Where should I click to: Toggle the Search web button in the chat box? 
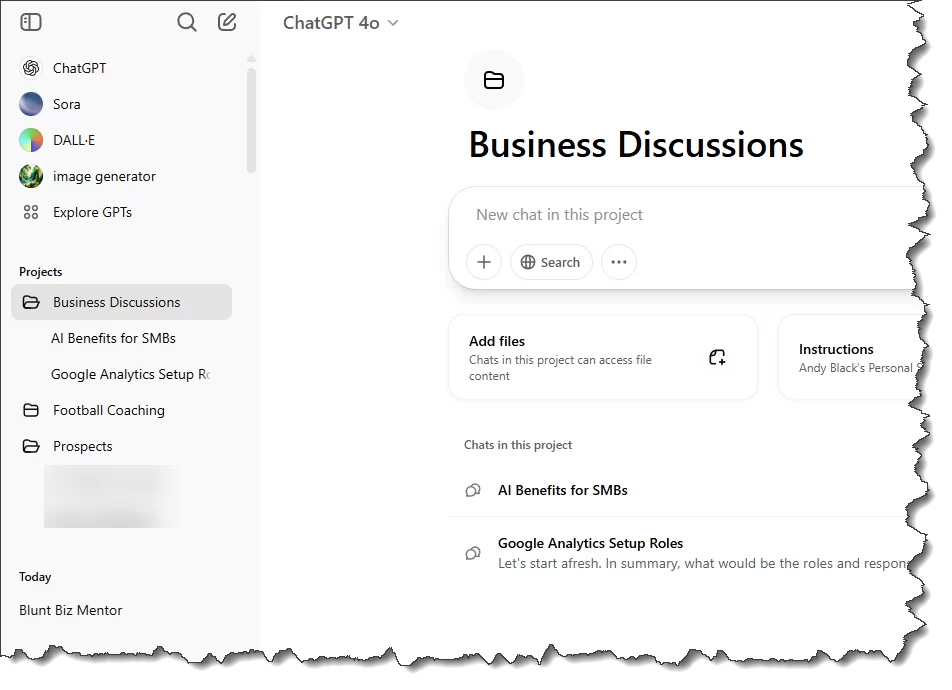(551, 262)
